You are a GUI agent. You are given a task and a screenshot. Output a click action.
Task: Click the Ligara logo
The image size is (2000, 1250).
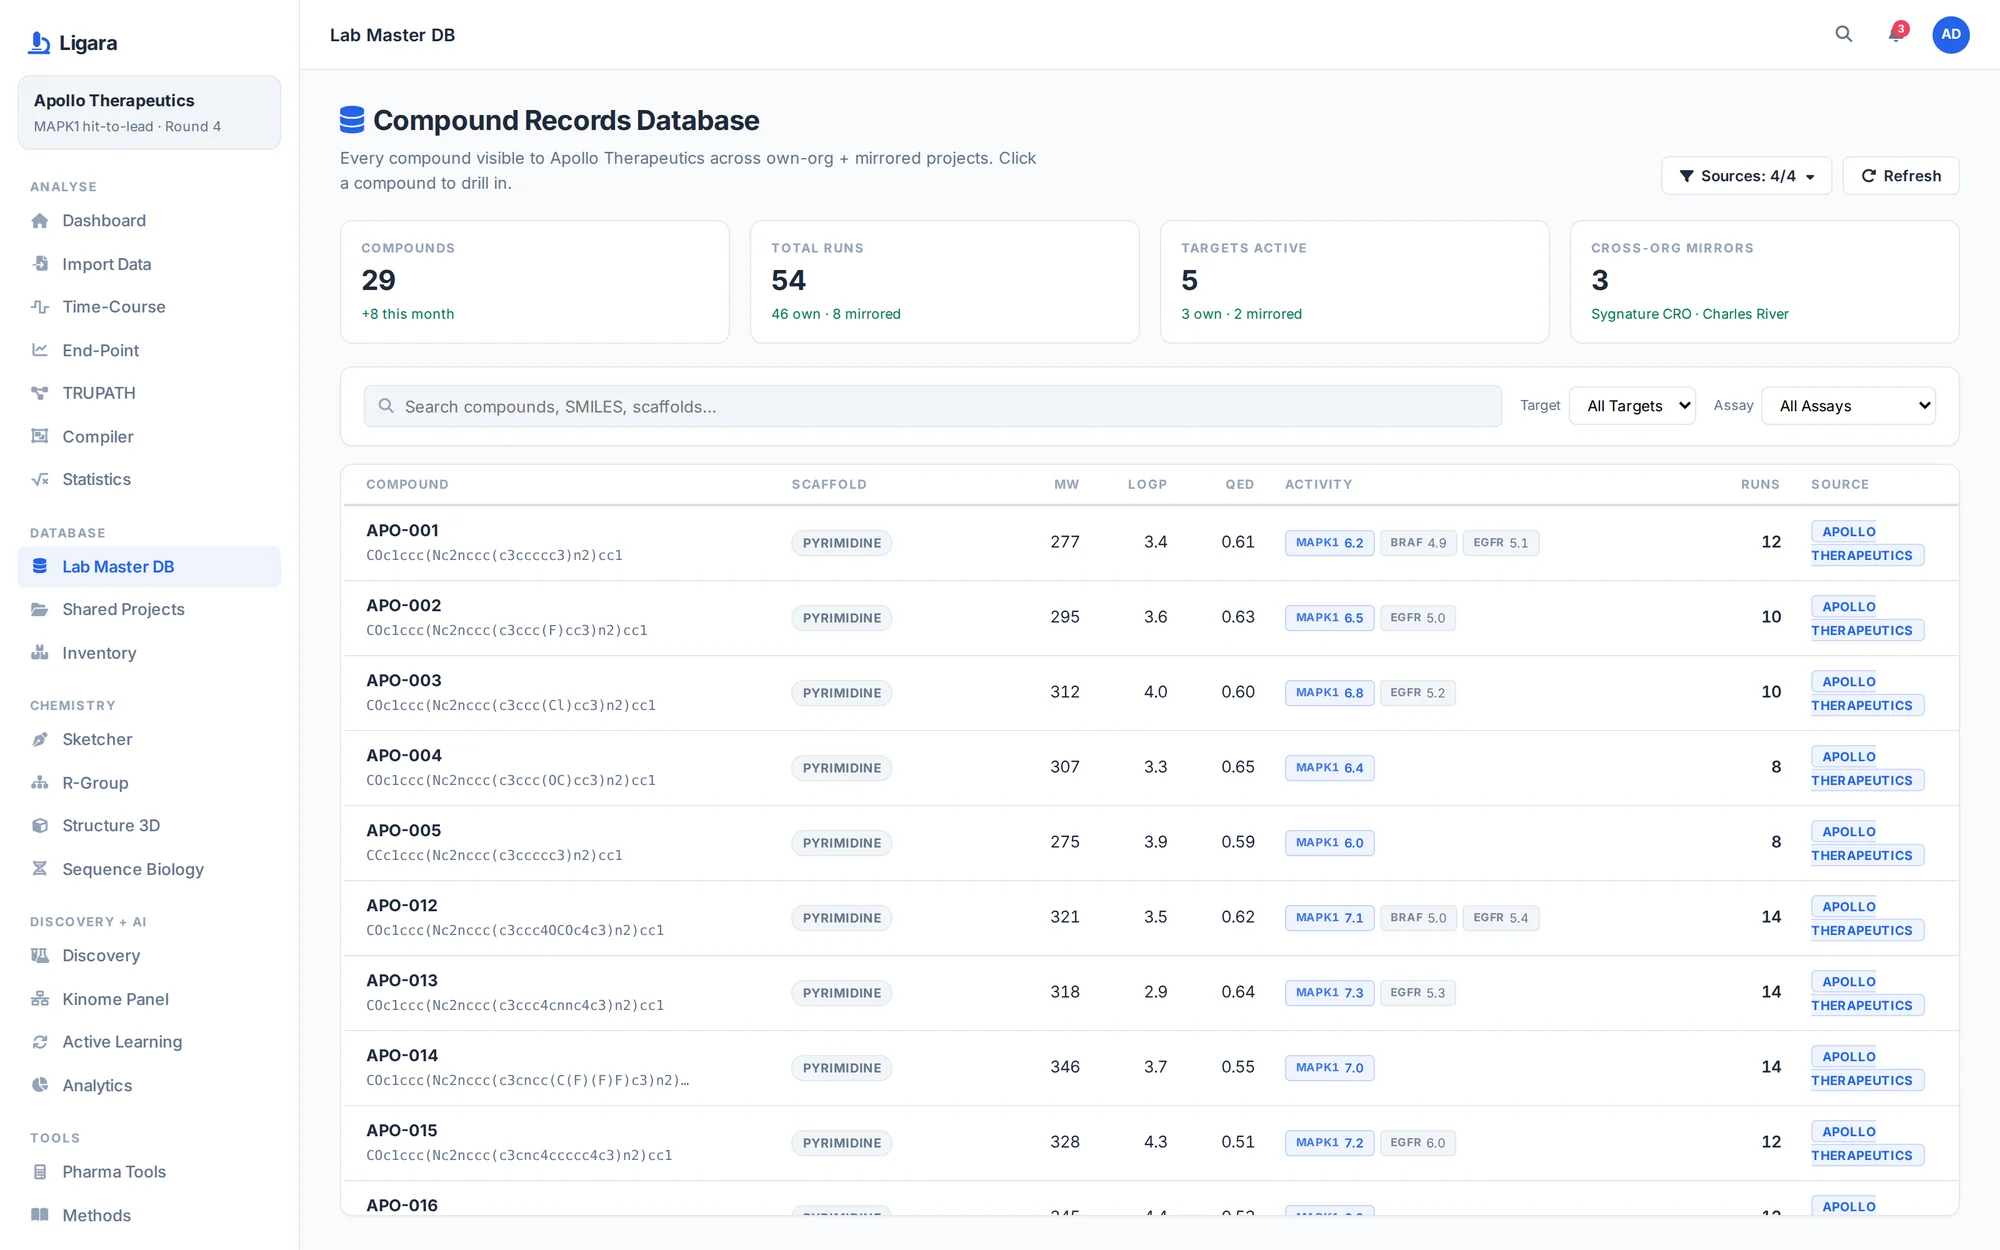(x=73, y=43)
